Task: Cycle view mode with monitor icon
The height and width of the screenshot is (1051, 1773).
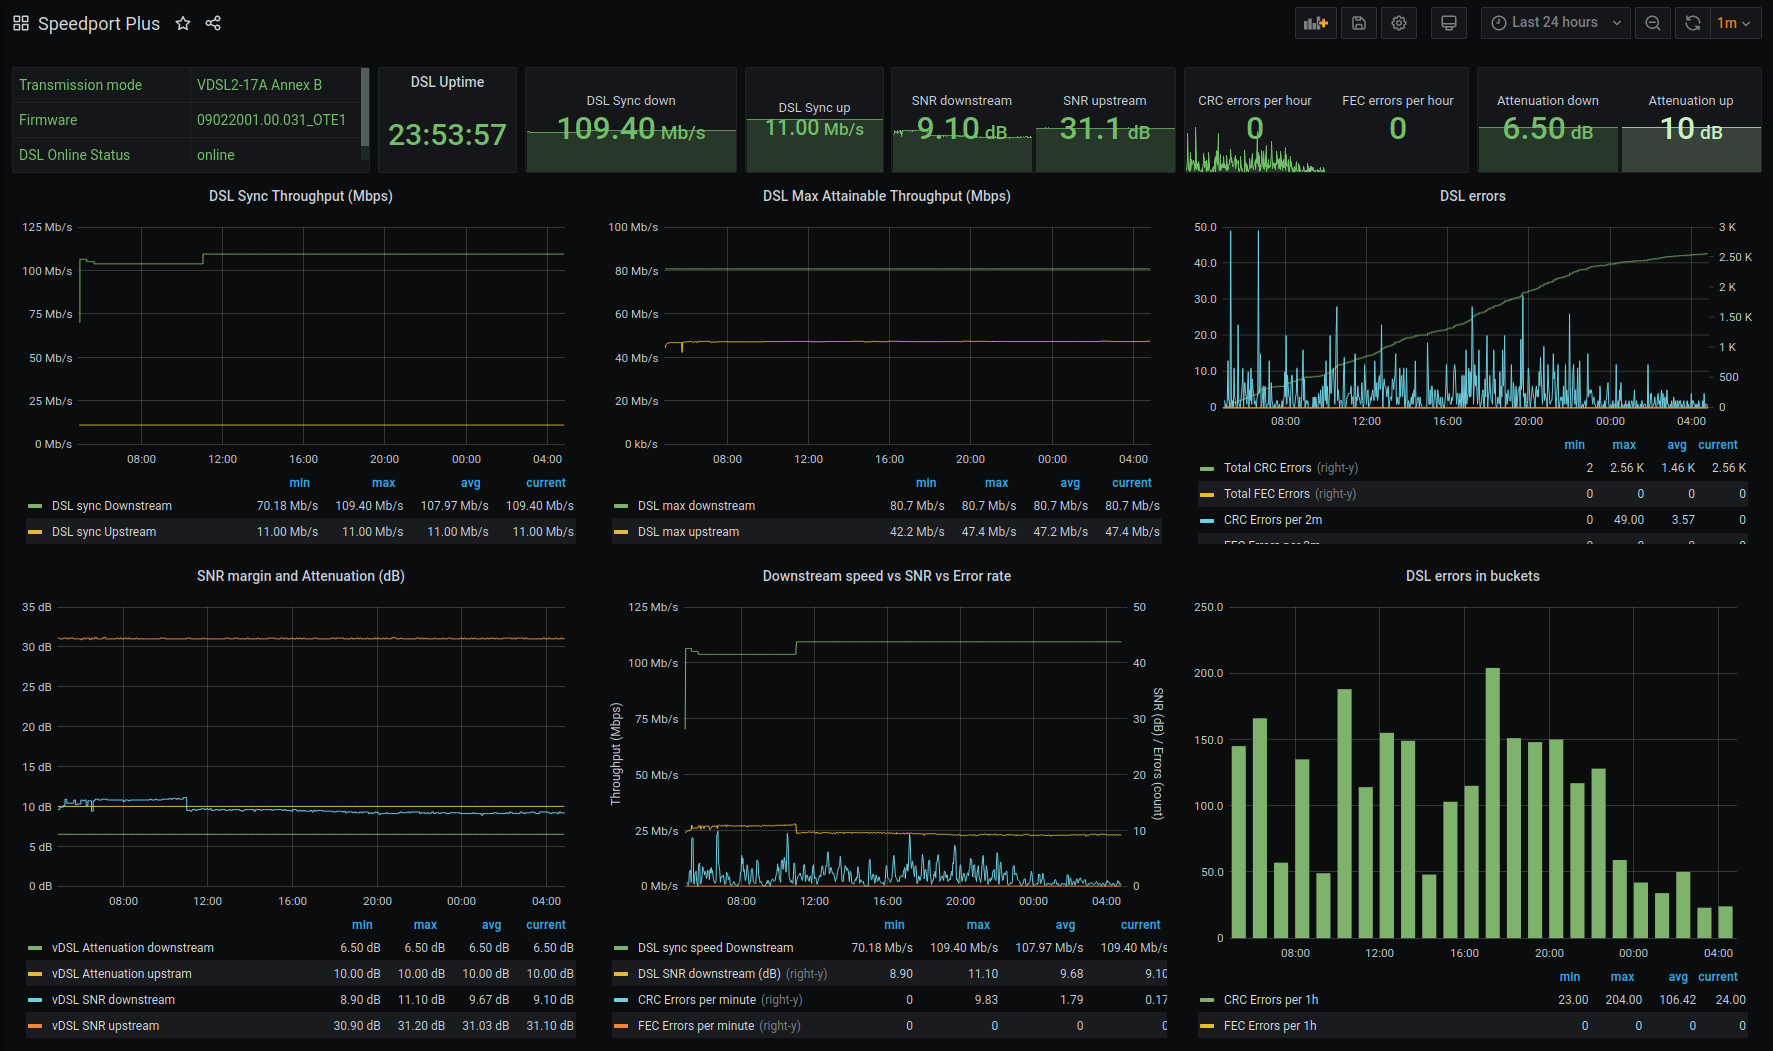Action: click(1449, 23)
